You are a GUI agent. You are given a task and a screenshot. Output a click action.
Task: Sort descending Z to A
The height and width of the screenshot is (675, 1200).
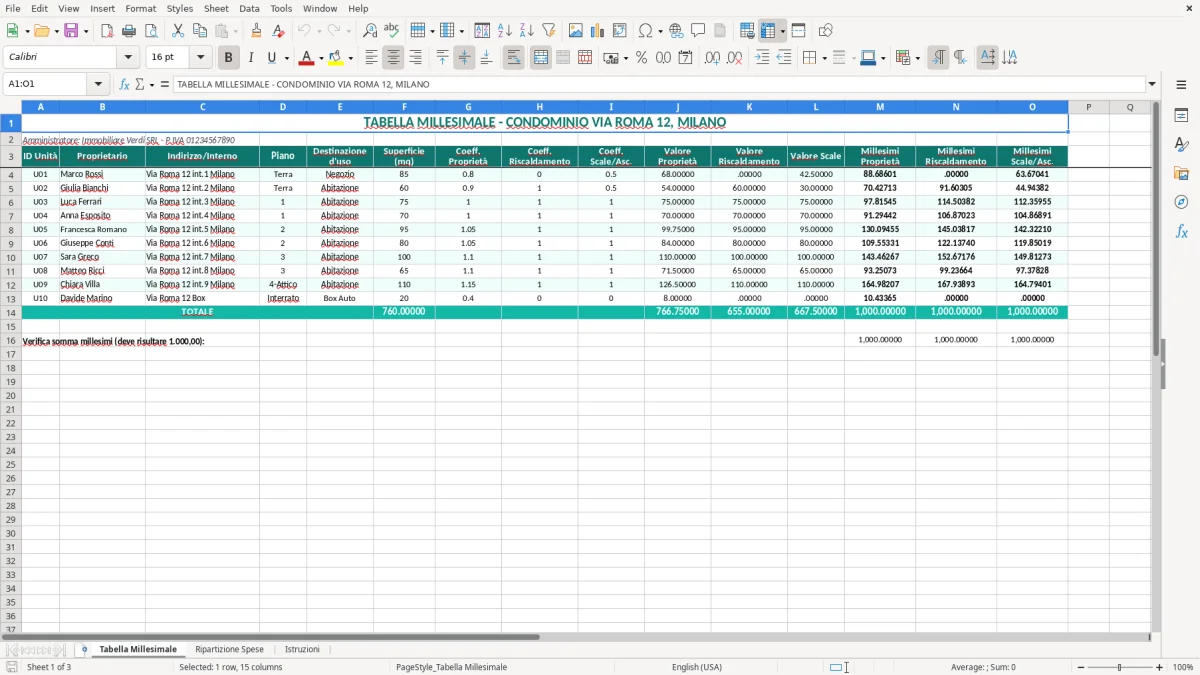click(527, 31)
